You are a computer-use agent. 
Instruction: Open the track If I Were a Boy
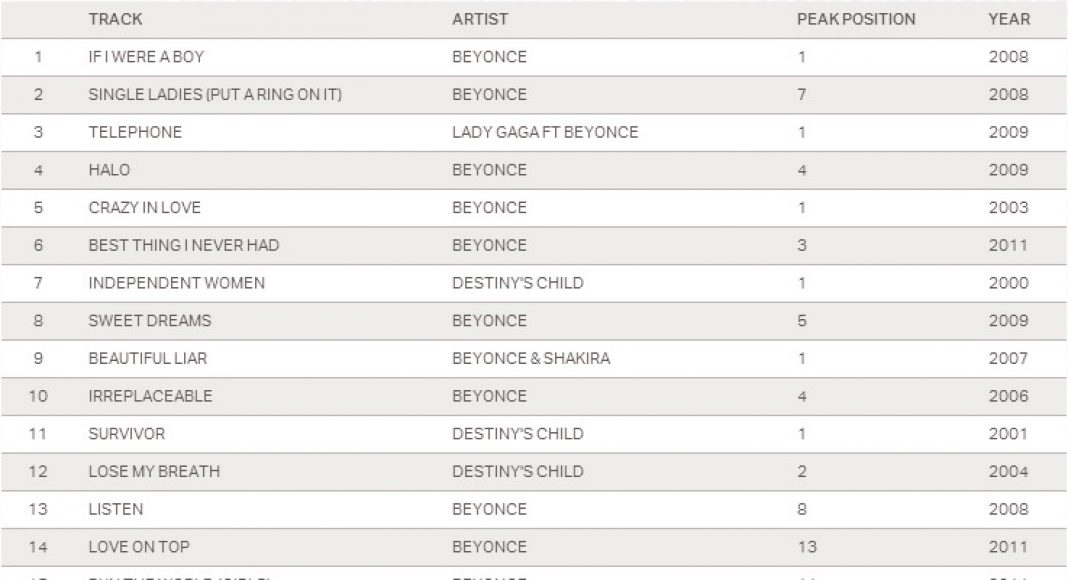tap(146, 57)
